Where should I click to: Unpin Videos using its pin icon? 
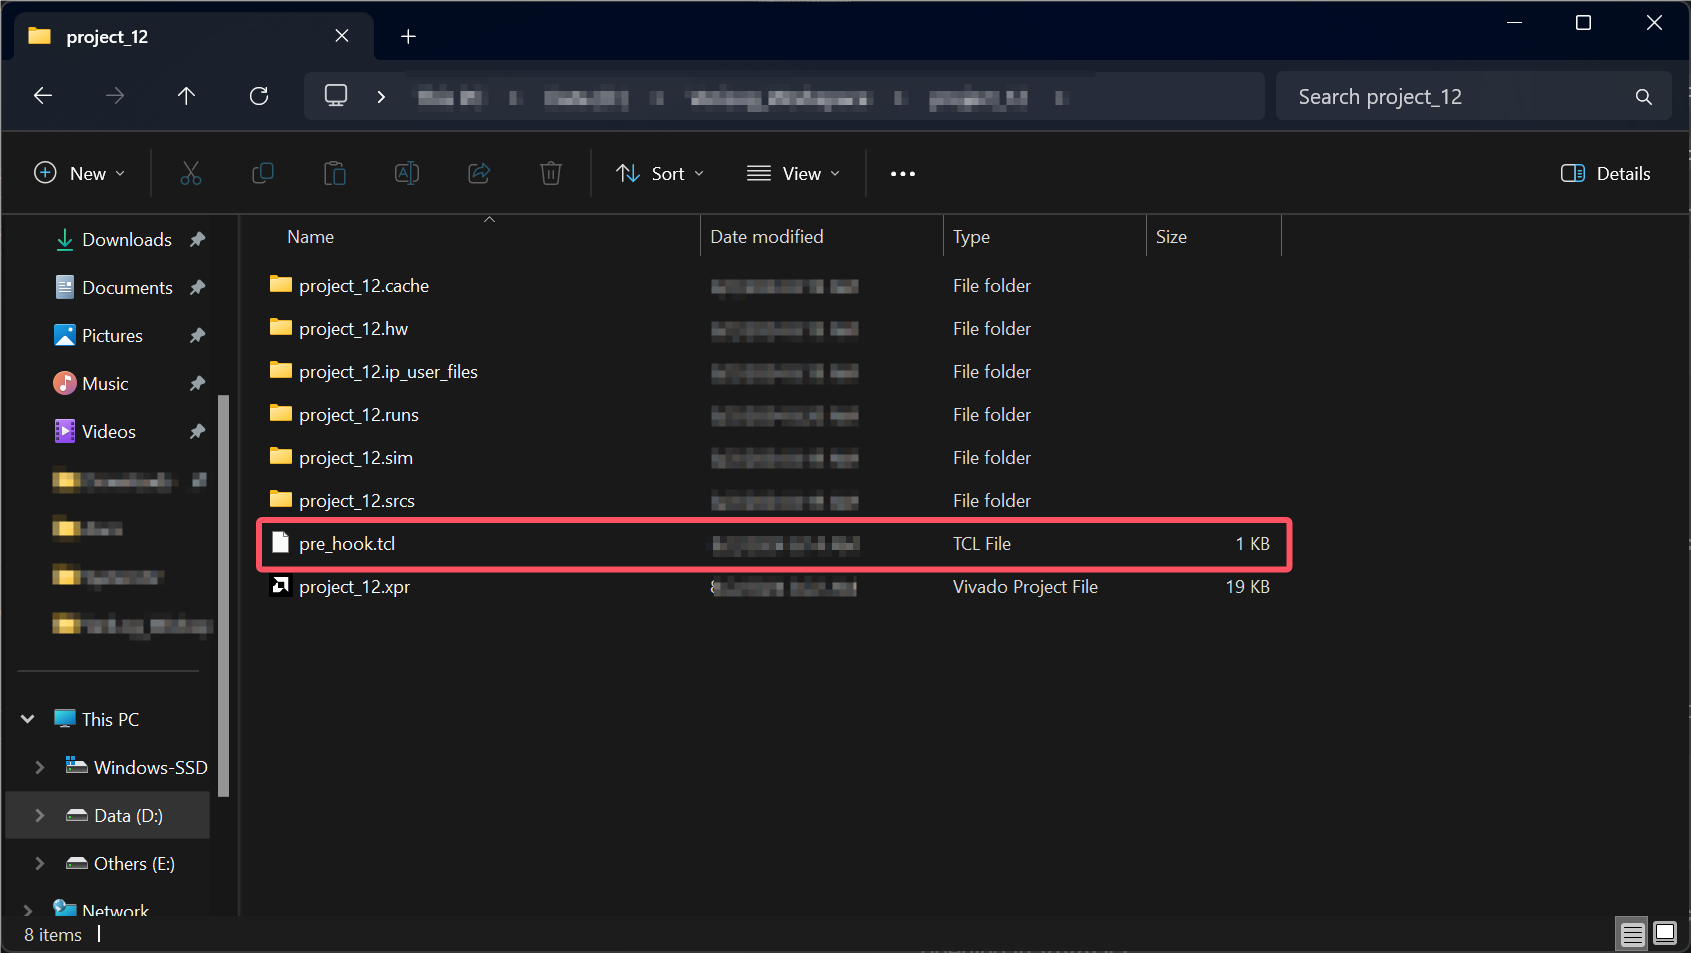point(197,432)
